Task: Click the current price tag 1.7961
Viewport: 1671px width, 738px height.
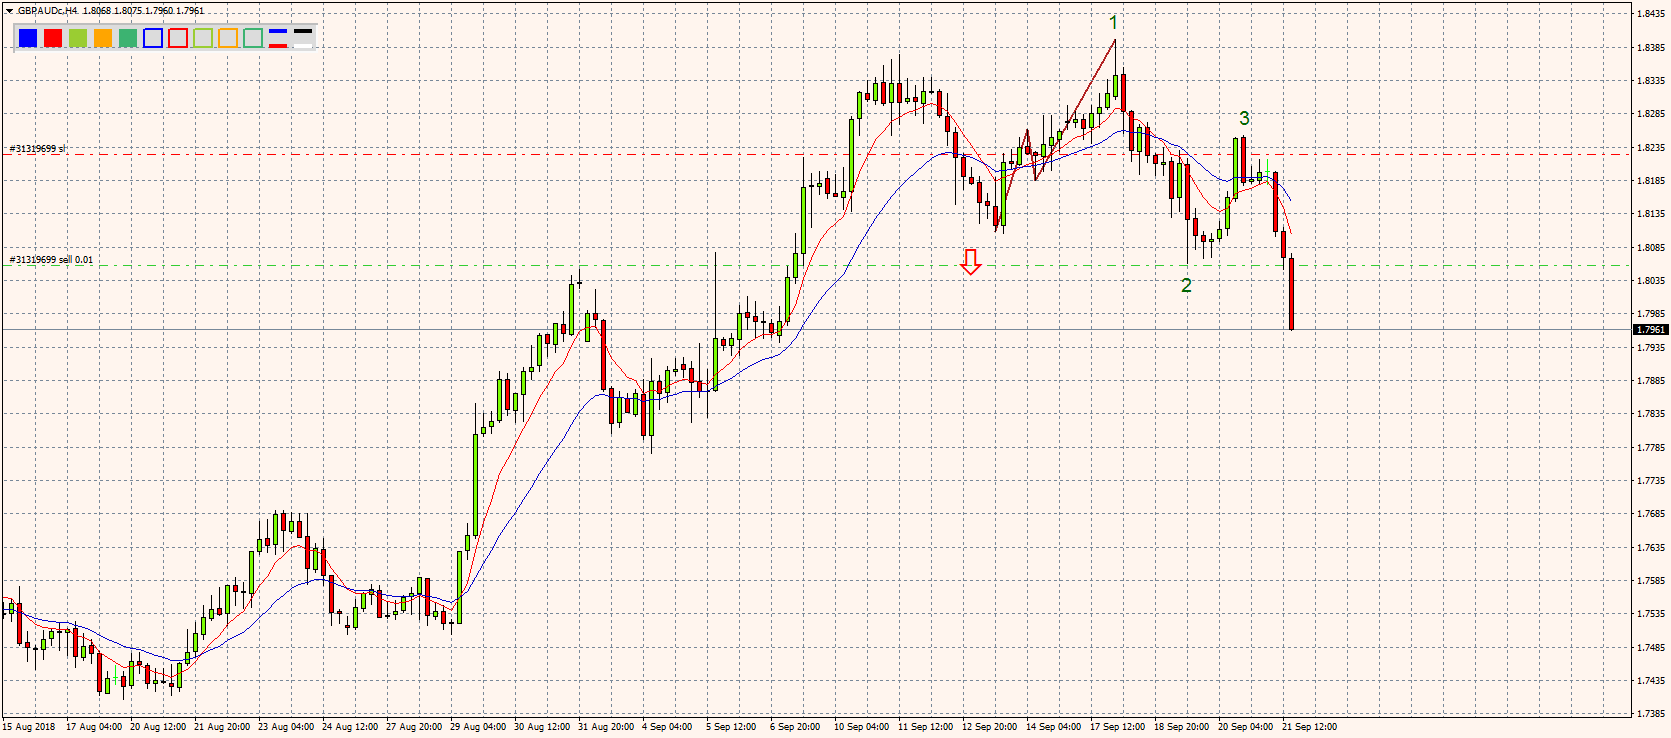Action: tap(1651, 330)
